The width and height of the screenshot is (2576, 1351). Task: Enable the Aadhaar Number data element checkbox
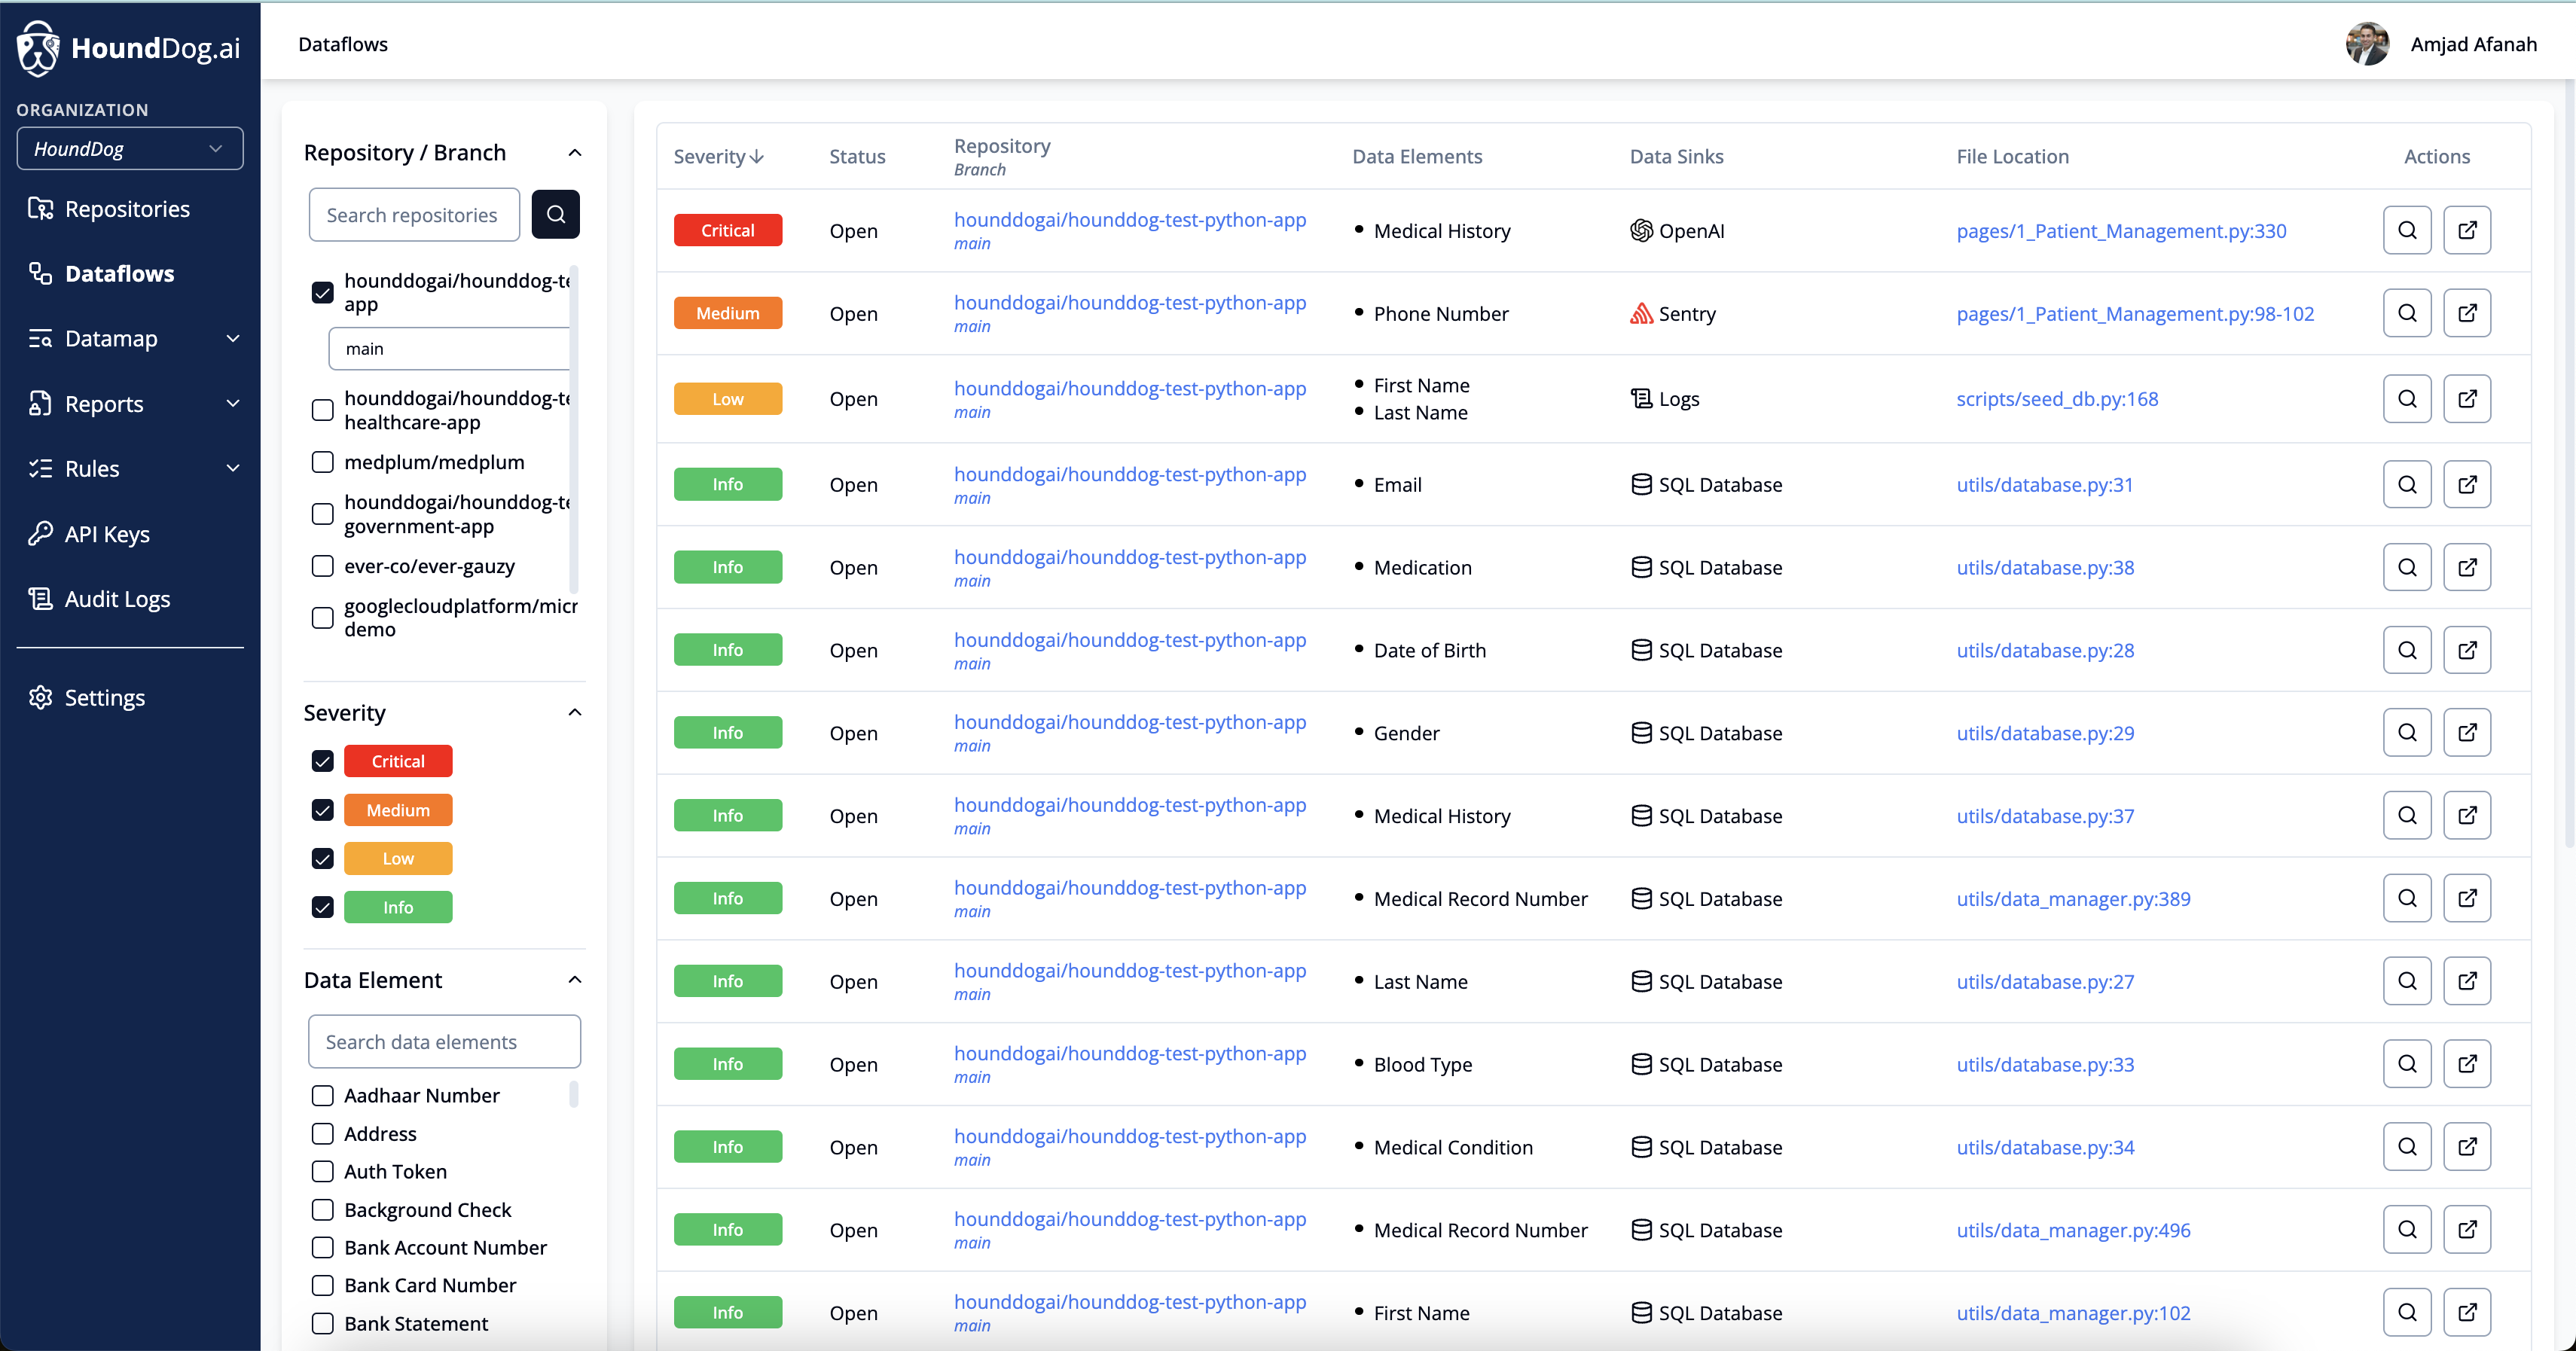(x=322, y=1095)
